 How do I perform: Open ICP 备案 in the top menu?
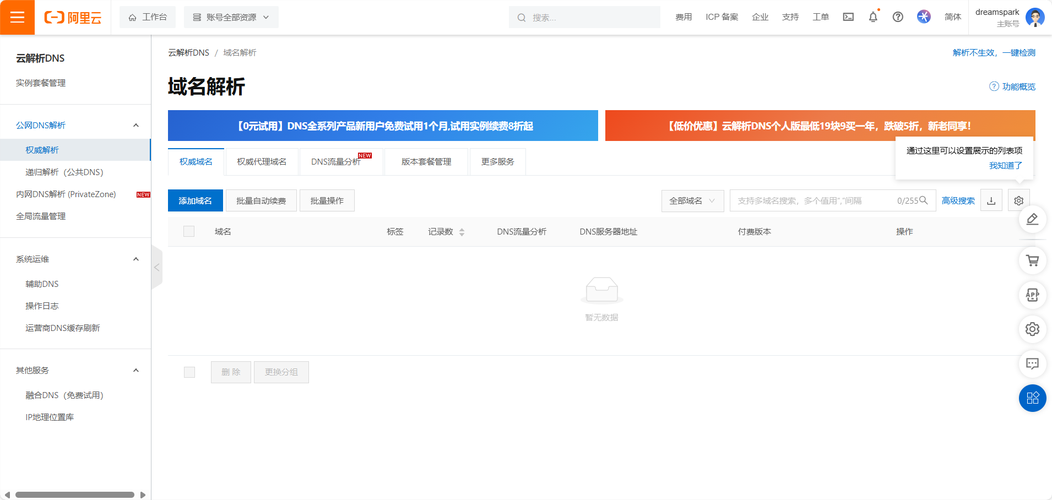[x=722, y=17]
